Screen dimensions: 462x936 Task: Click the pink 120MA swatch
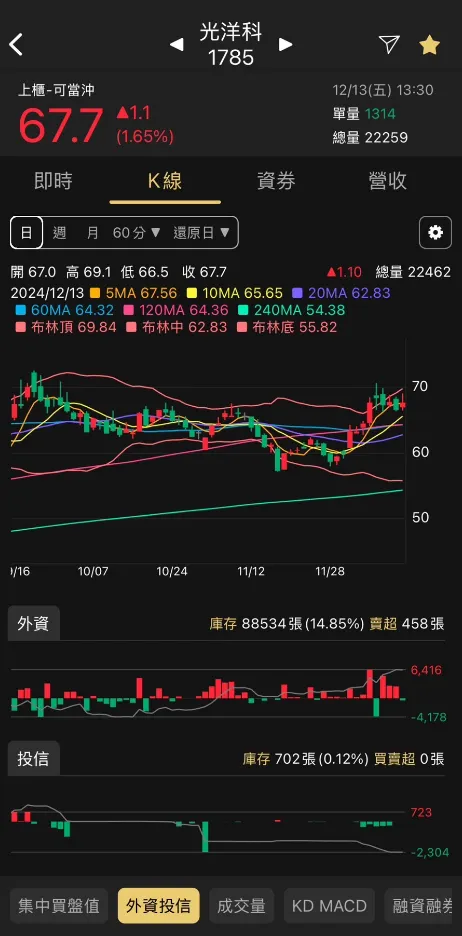[127, 310]
